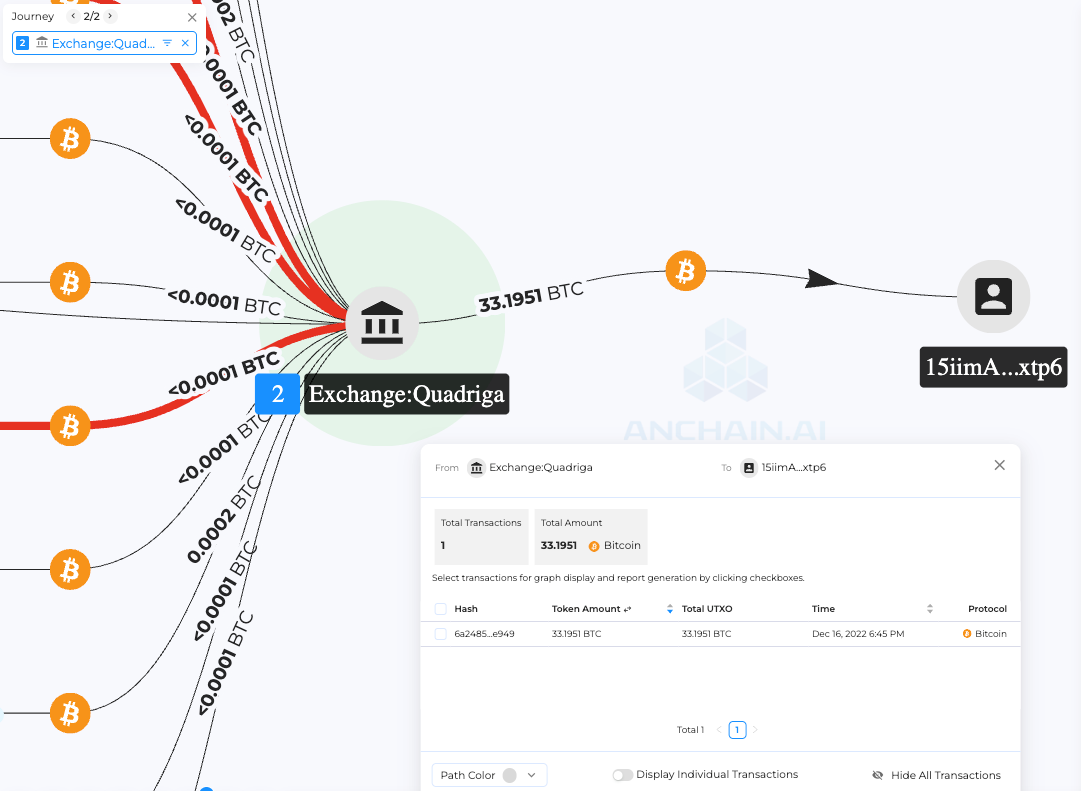Click Total UTXO column header
This screenshot has width=1081, height=791.
(707, 609)
